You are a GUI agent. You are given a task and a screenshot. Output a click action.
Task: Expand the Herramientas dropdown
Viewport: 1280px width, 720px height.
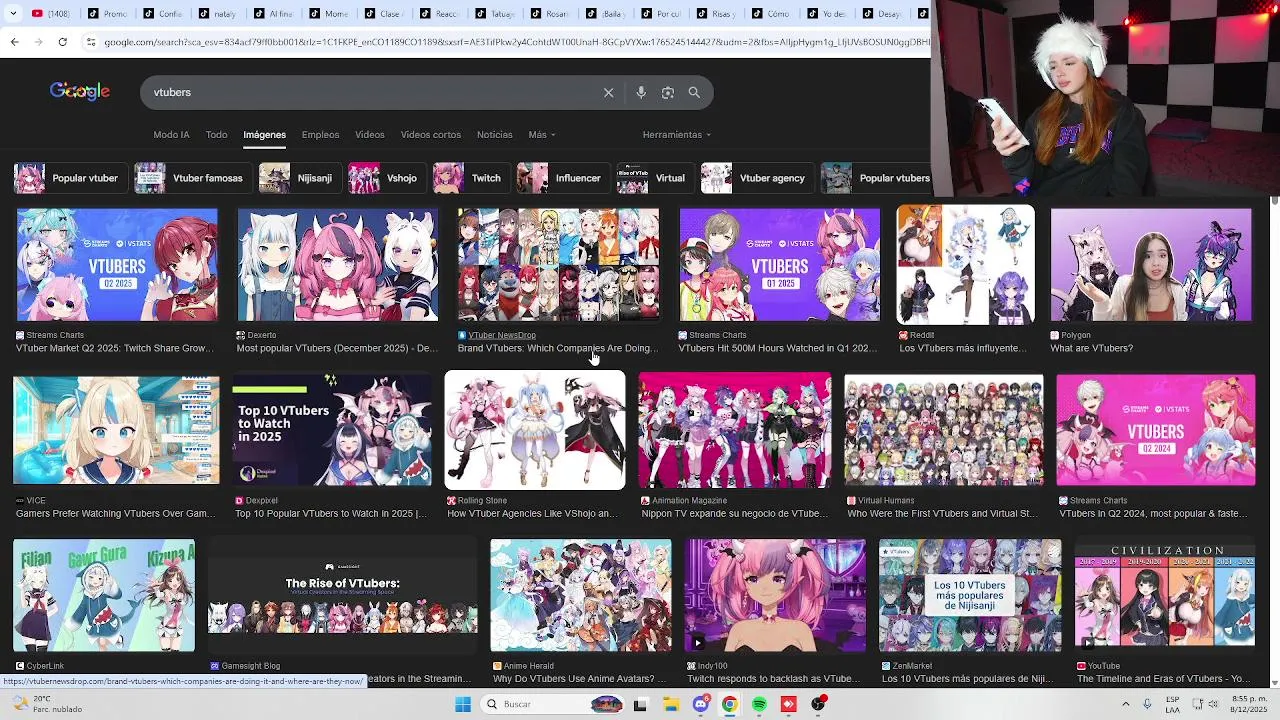pyautogui.click(x=677, y=134)
